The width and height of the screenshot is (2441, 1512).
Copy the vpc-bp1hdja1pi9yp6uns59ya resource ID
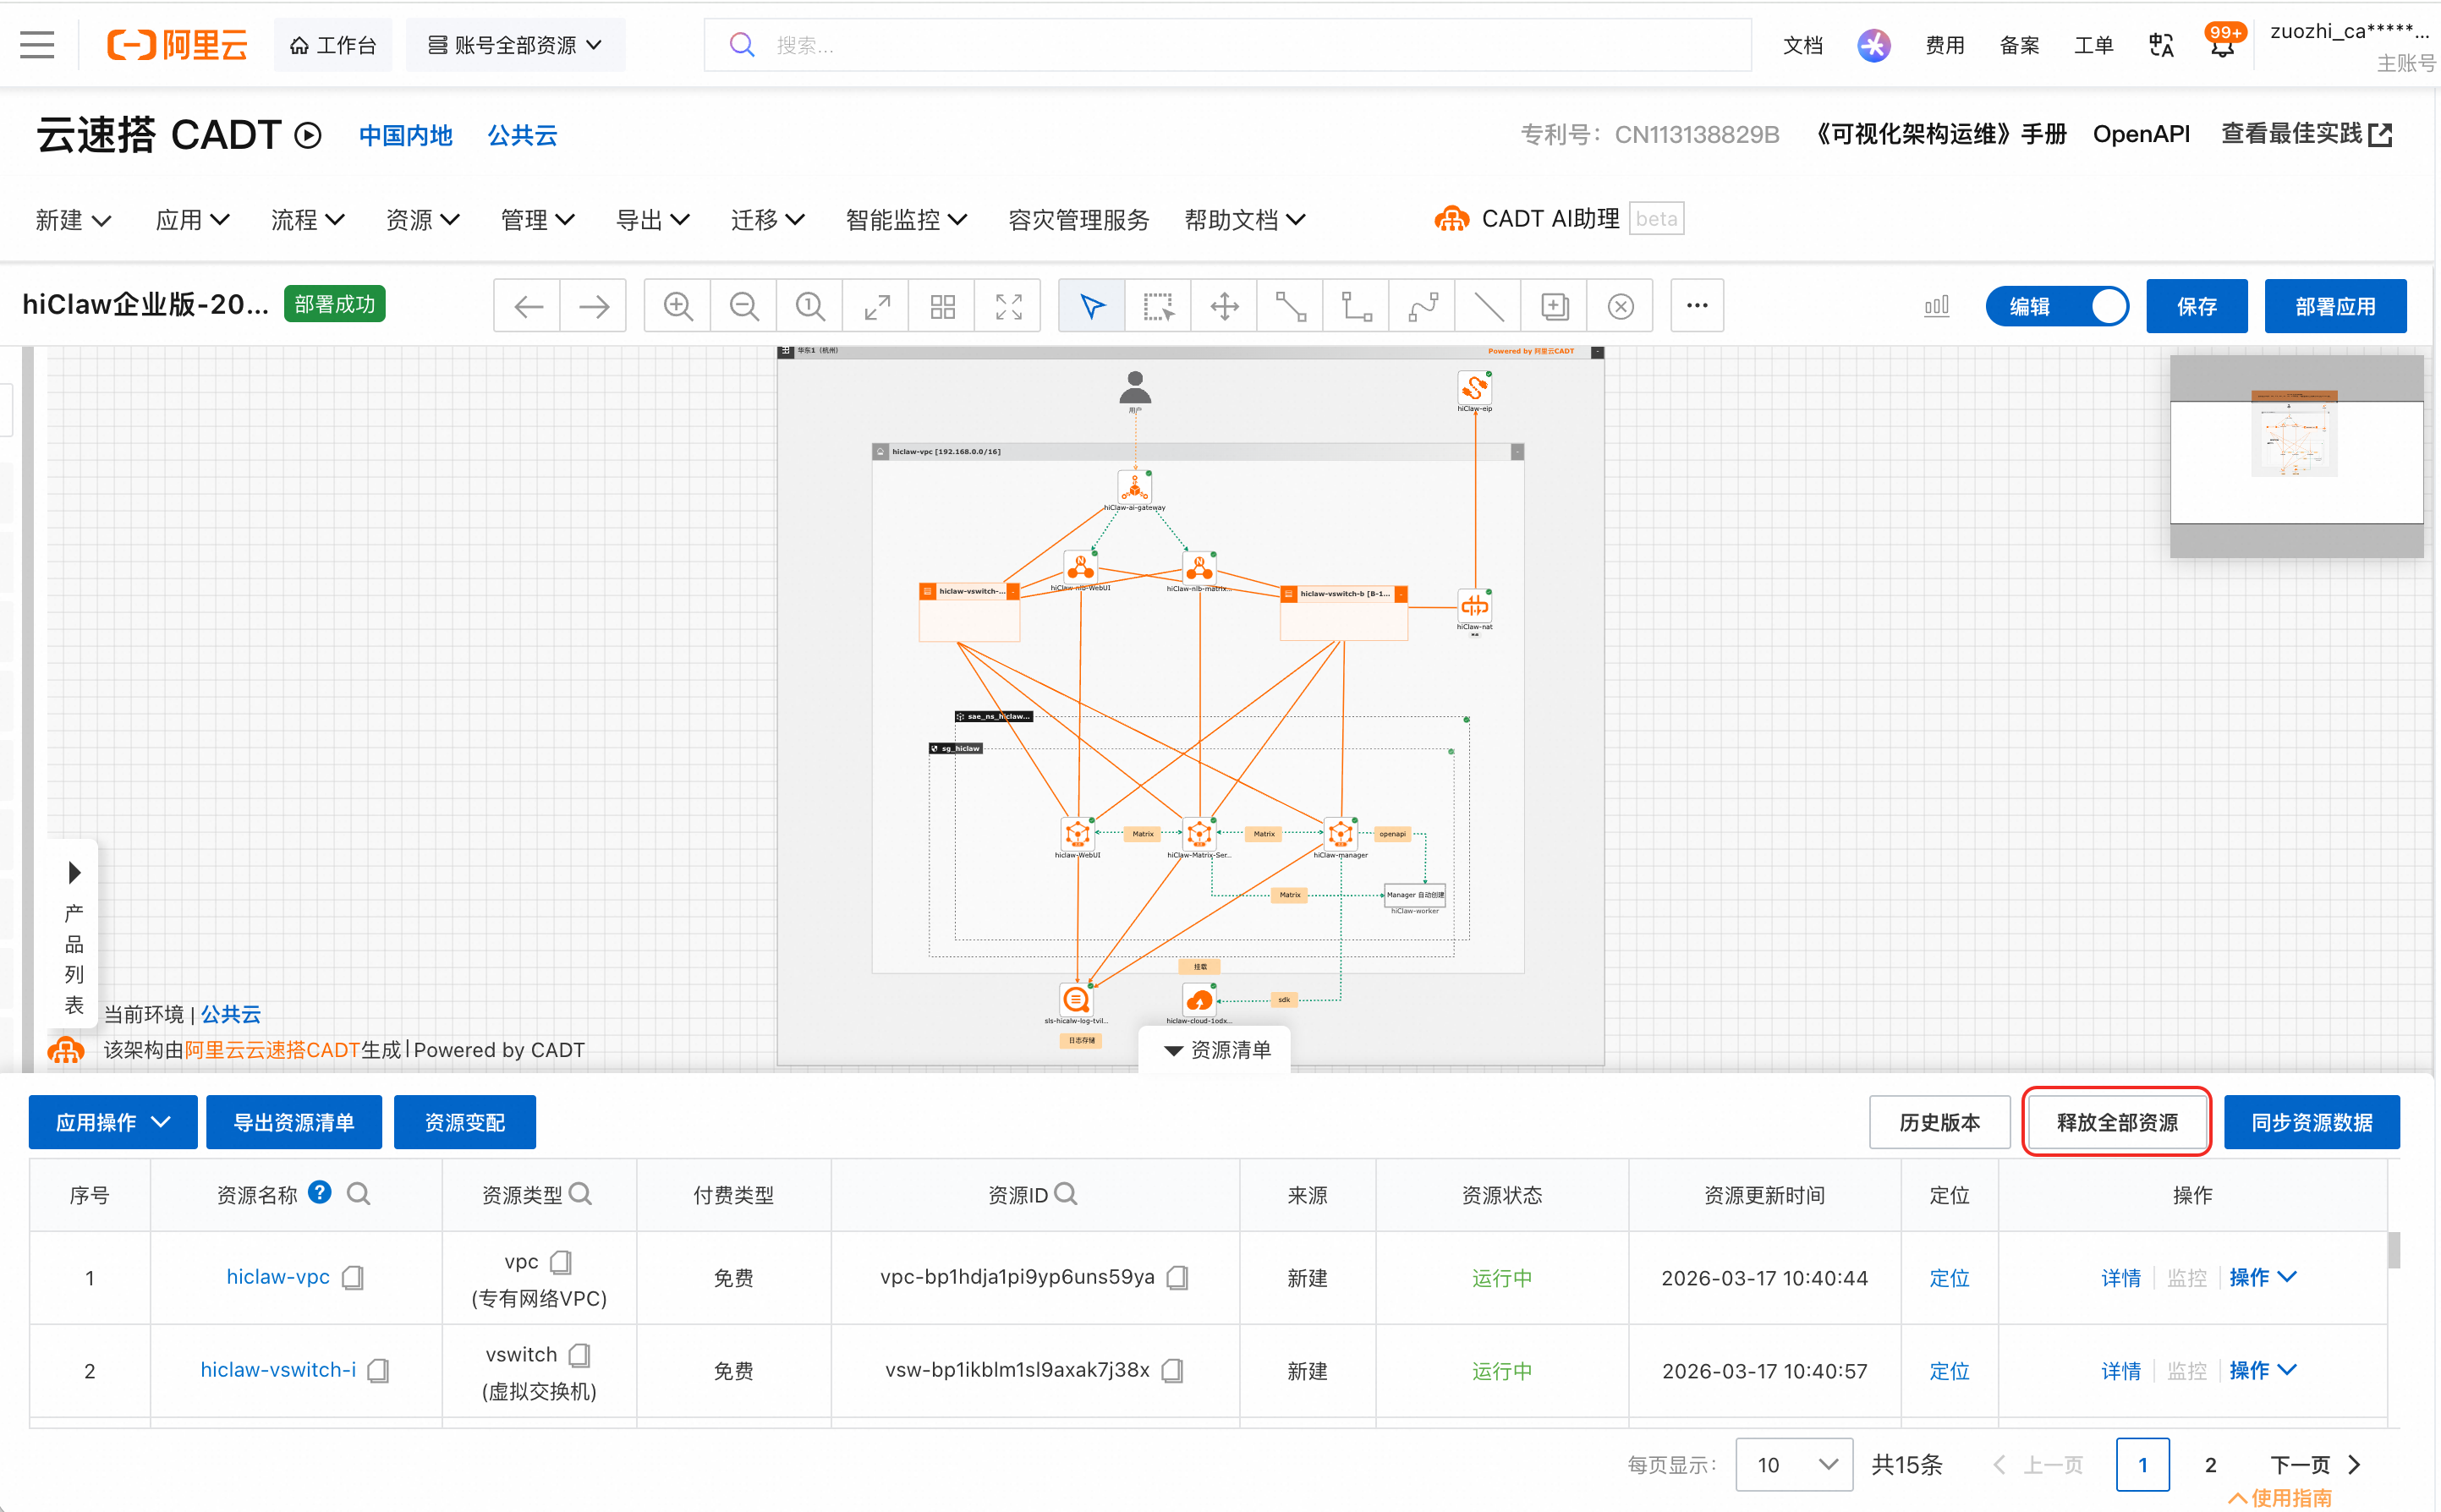(x=1178, y=1278)
